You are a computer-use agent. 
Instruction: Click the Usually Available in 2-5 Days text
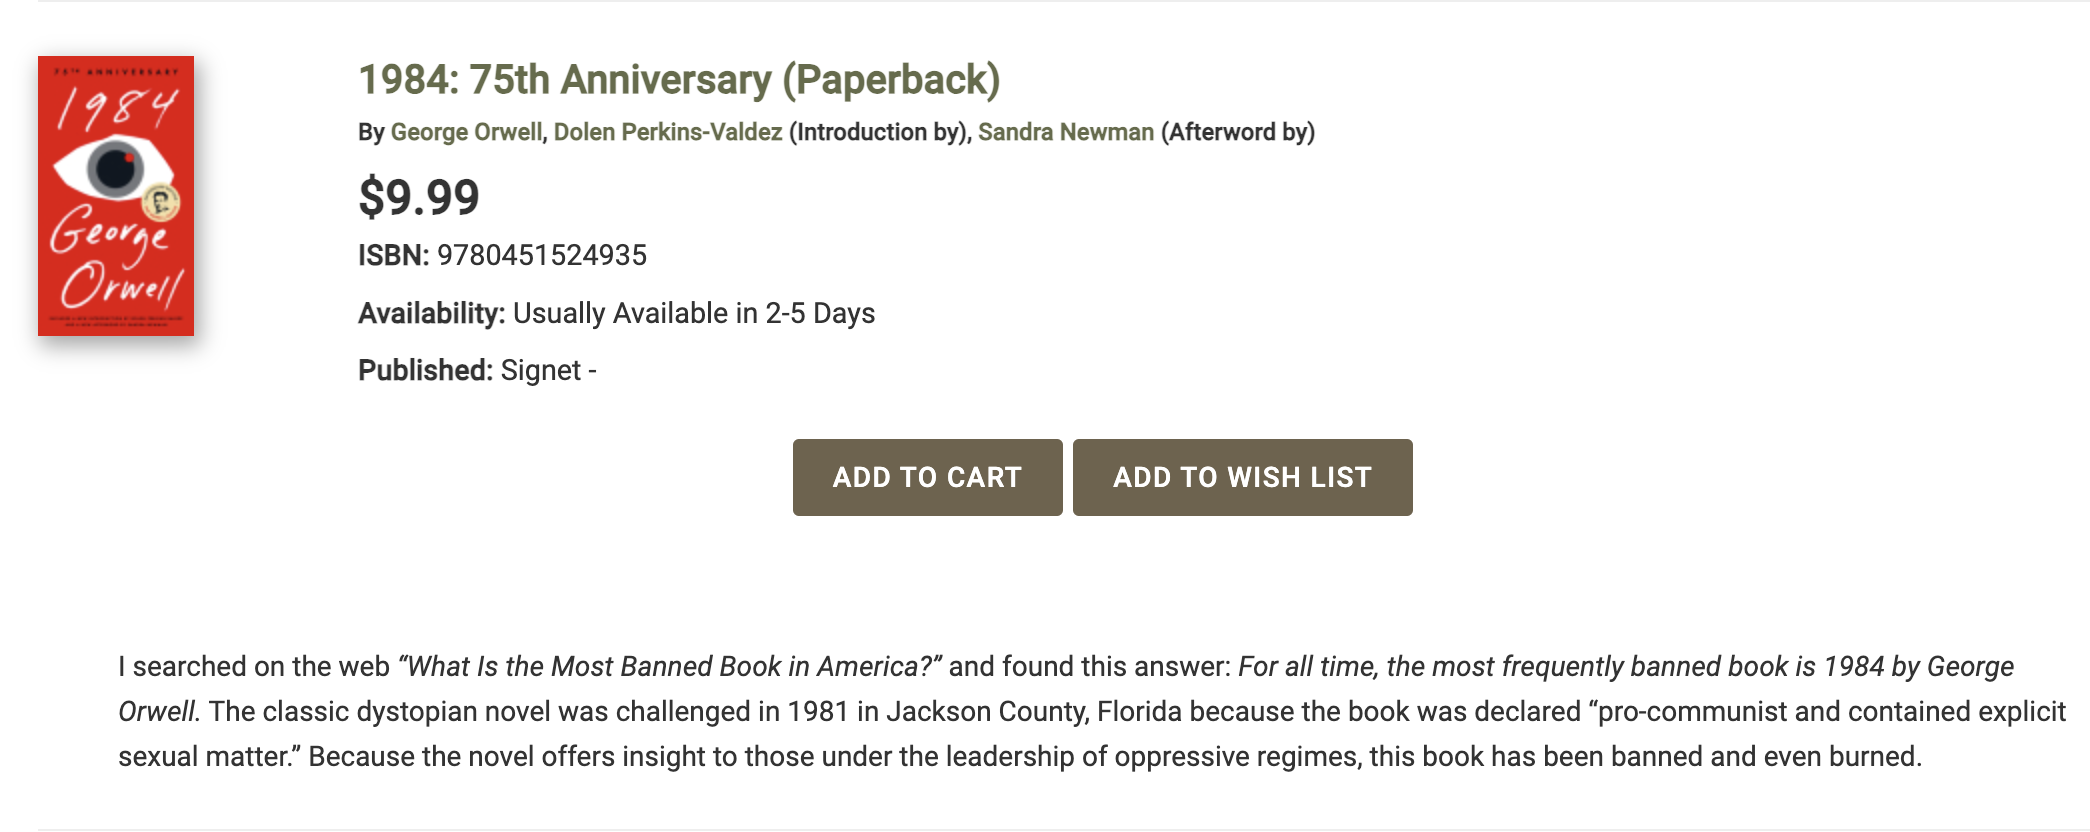694,313
